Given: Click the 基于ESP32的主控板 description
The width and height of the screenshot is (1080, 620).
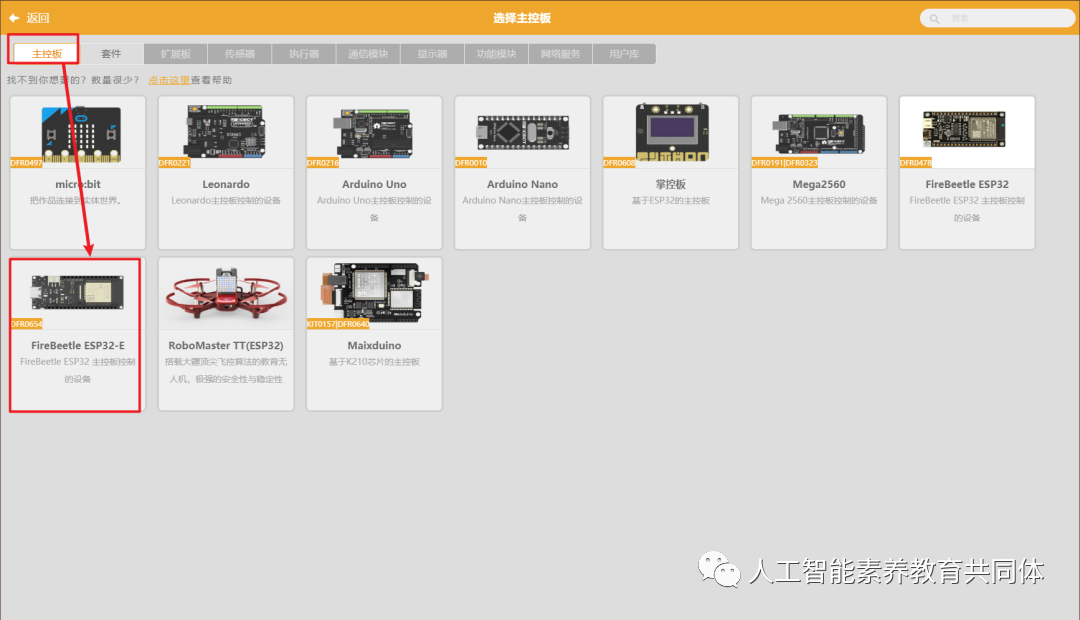Looking at the screenshot, I should (x=670, y=200).
